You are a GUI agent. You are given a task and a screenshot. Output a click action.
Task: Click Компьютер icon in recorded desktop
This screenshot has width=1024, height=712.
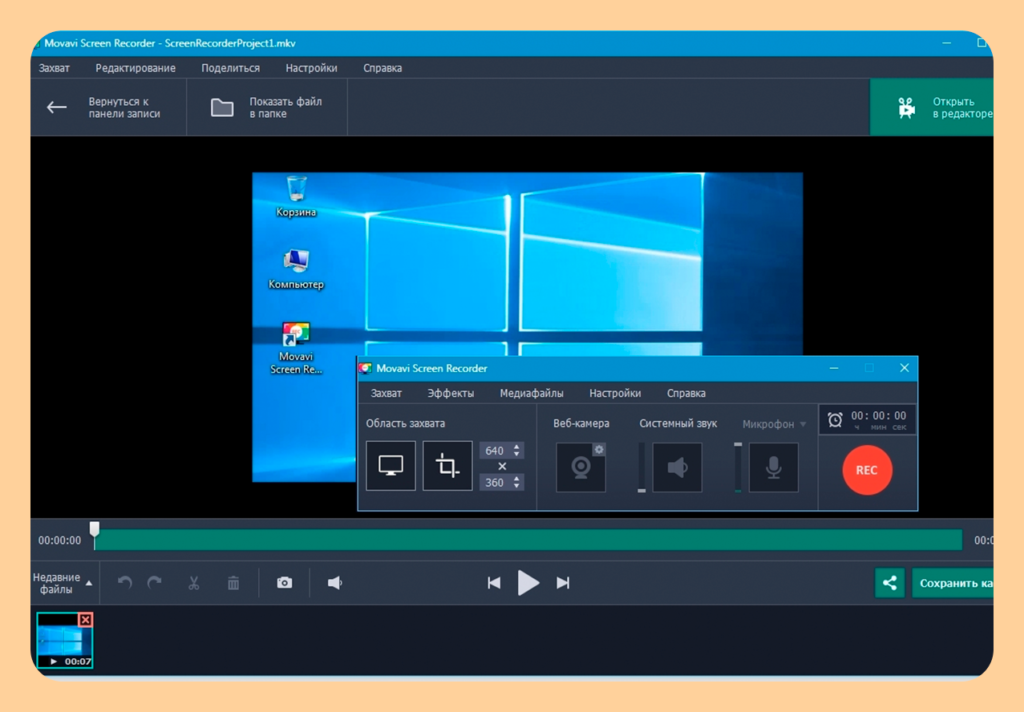296,268
